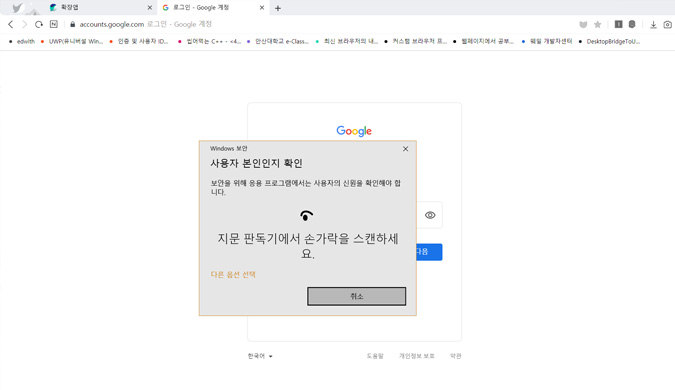Bookmark this page with star icon
The width and height of the screenshot is (675, 390).
(x=598, y=25)
